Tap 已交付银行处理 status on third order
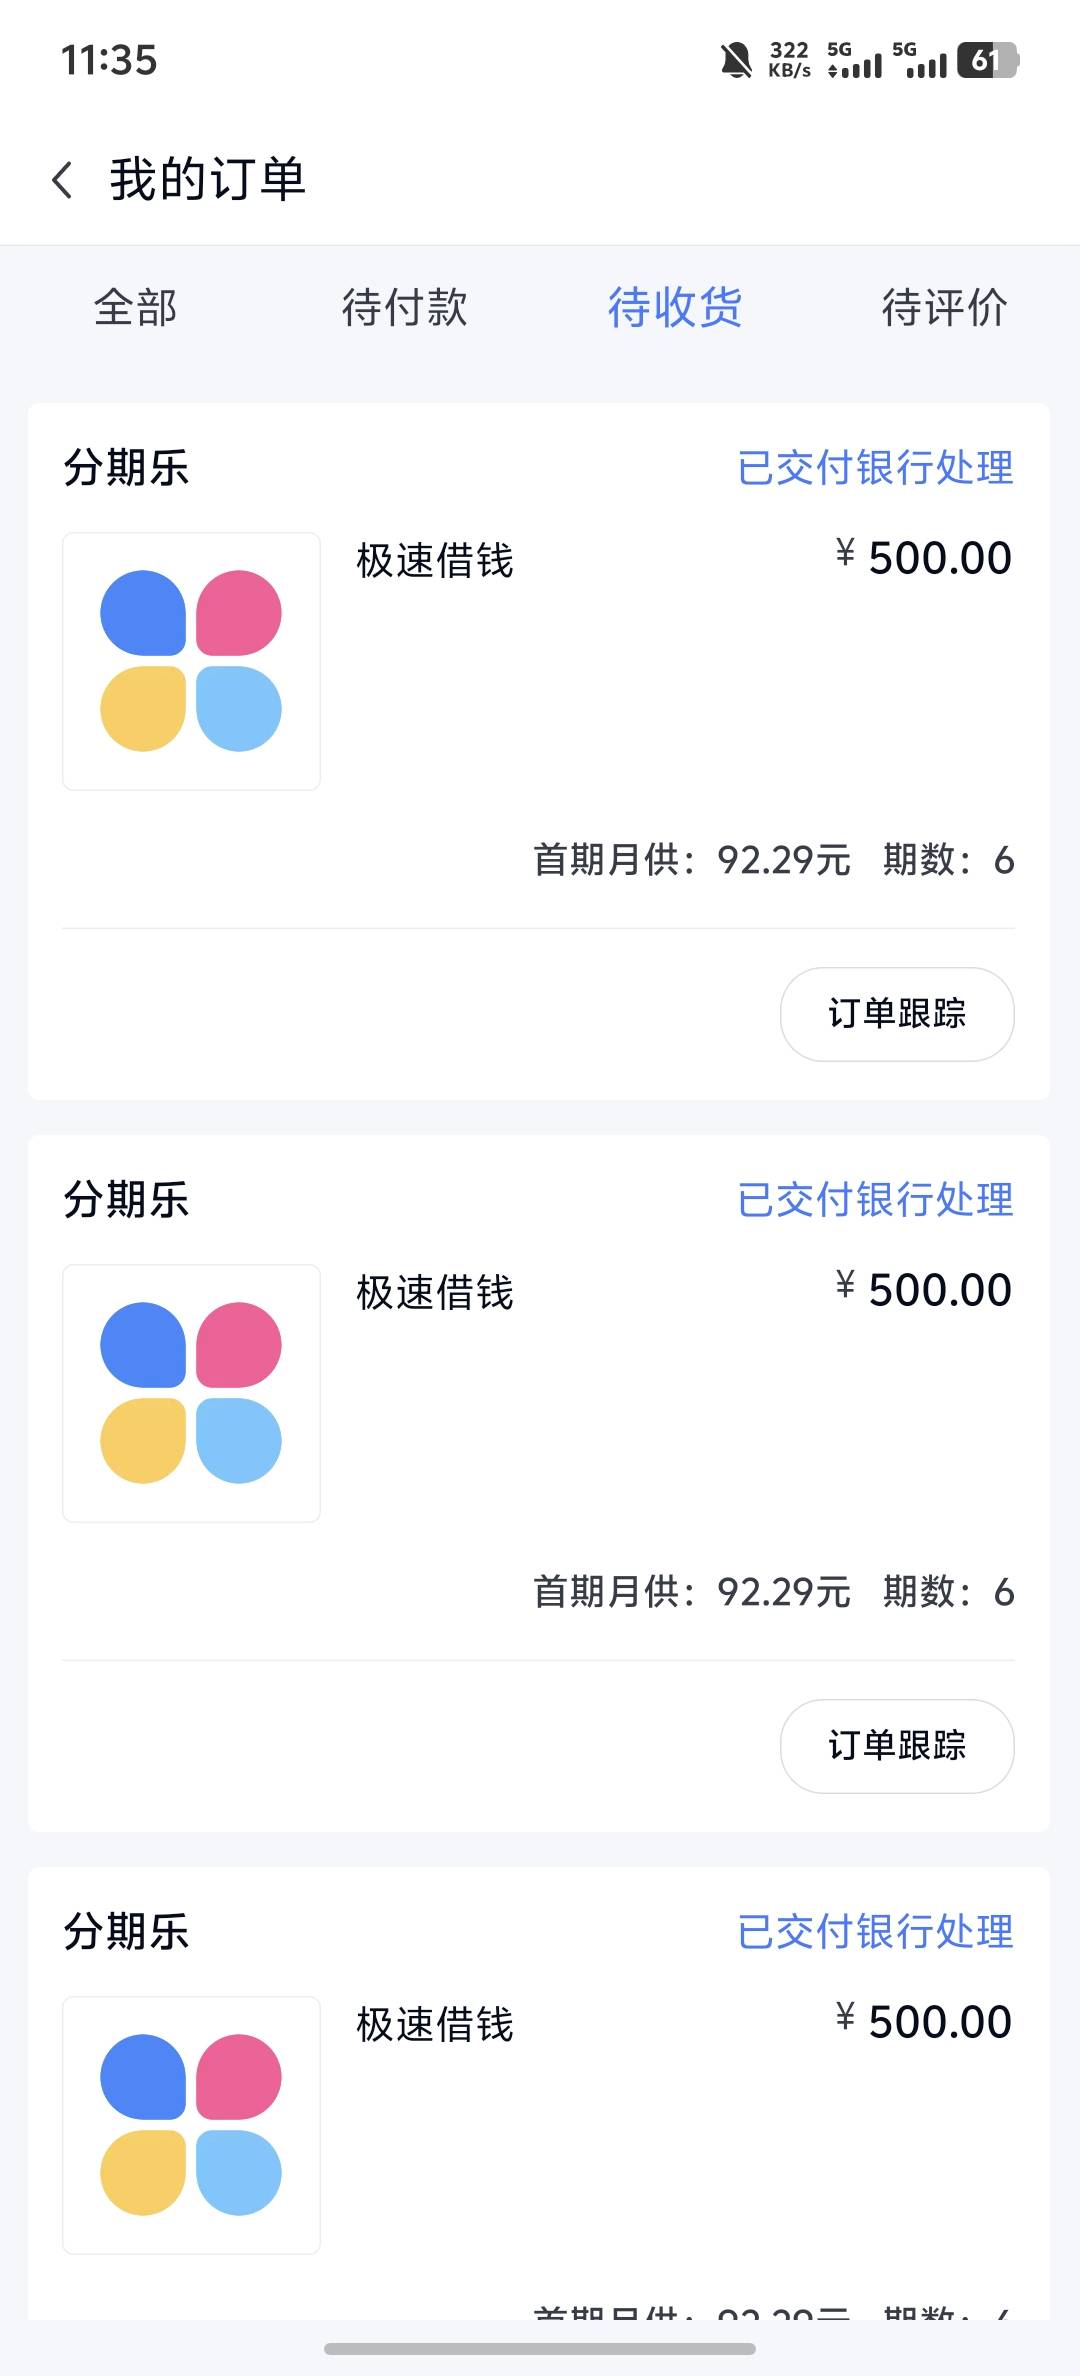Screen dimensions: 1080x2376 tap(875, 1932)
